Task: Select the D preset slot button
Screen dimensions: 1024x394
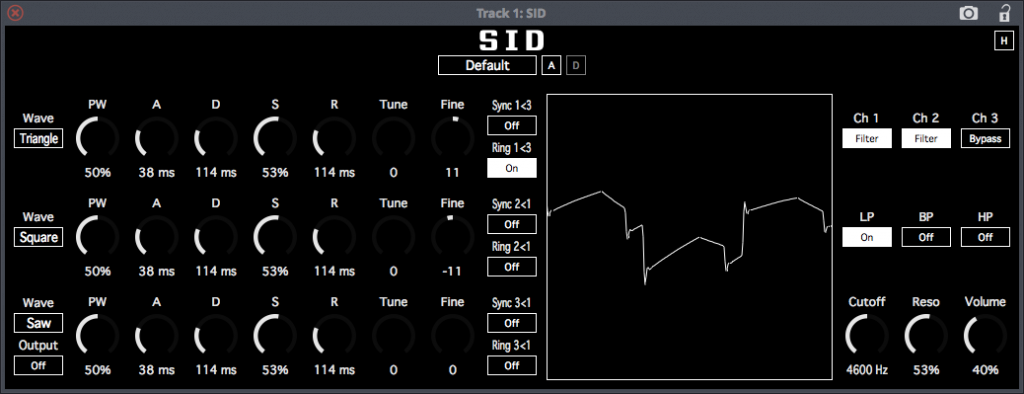Action: pos(576,65)
